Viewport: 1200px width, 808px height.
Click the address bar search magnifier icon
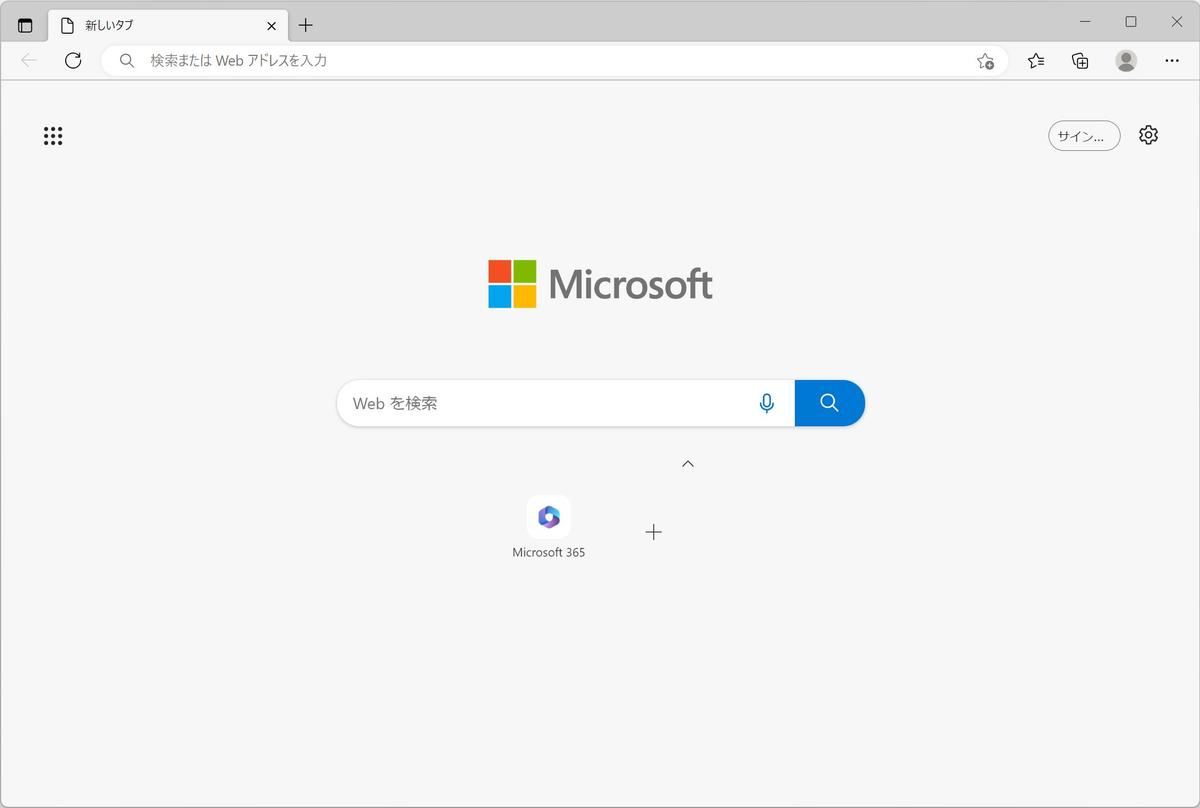tap(127, 60)
